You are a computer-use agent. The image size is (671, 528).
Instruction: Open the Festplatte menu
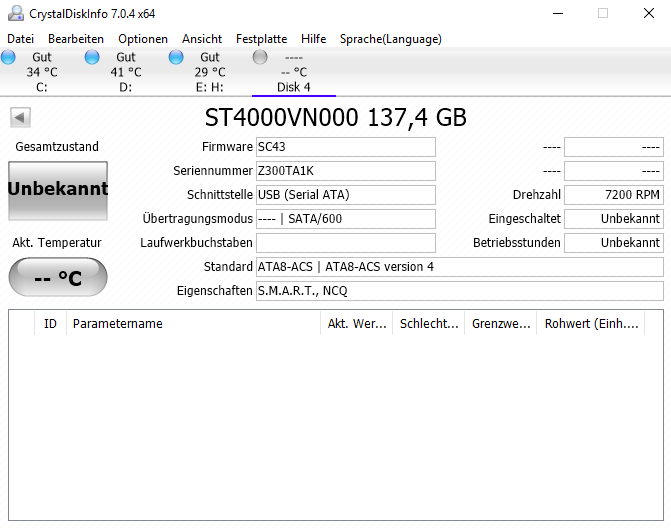(261, 39)
